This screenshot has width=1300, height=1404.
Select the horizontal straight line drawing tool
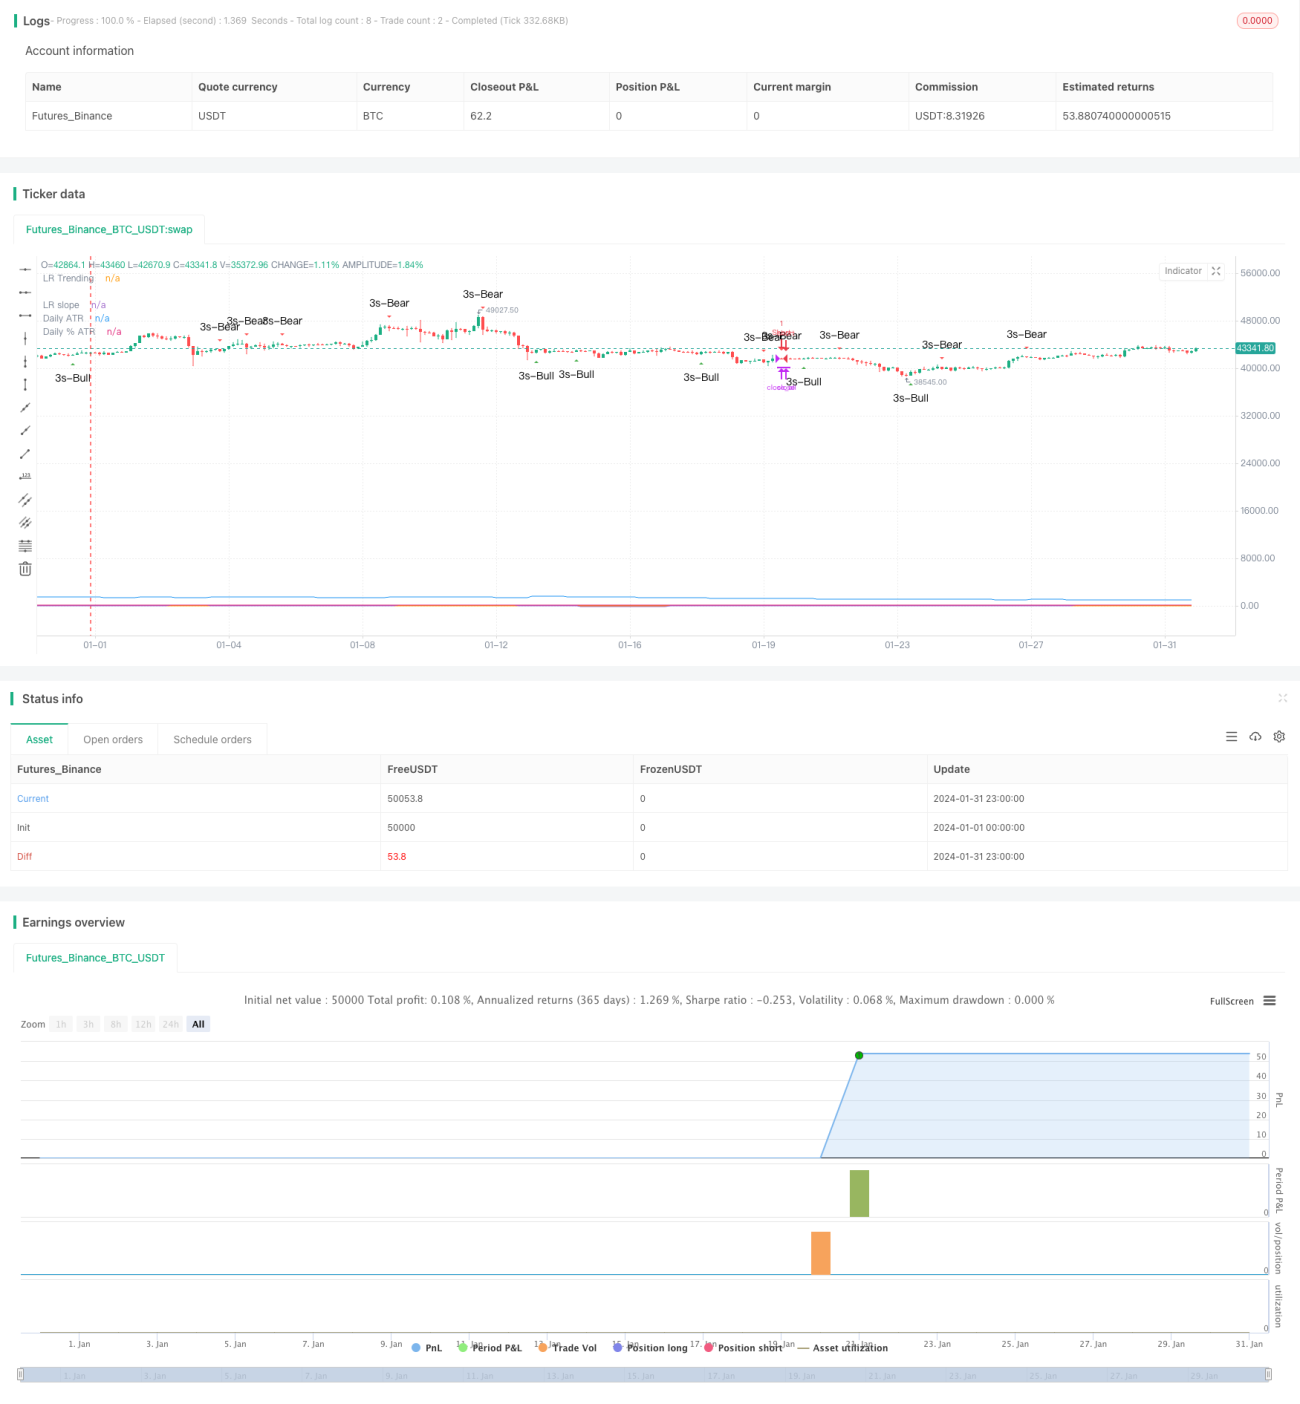25,269
